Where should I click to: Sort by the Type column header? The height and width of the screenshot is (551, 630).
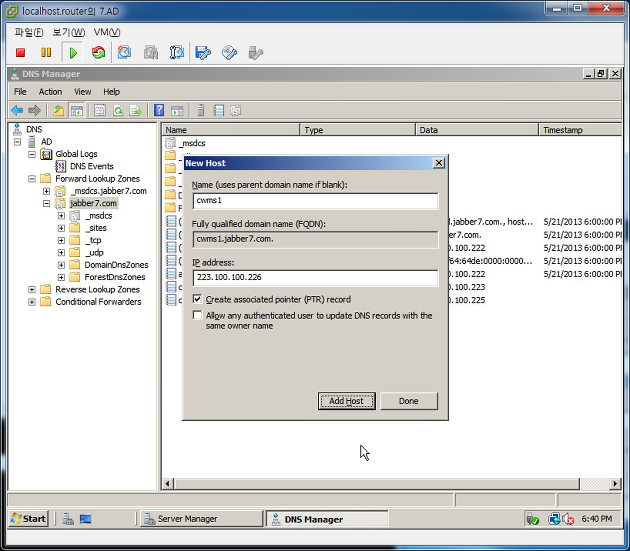click(357, 130)
